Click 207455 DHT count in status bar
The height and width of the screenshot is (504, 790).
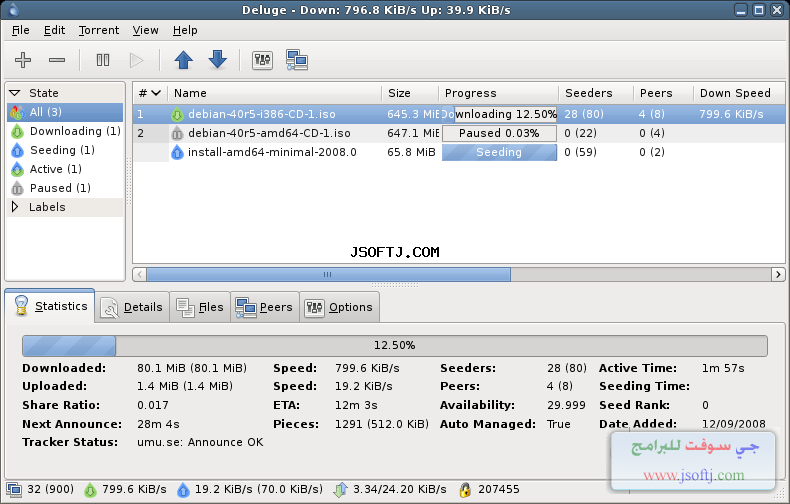pos(499,489)
